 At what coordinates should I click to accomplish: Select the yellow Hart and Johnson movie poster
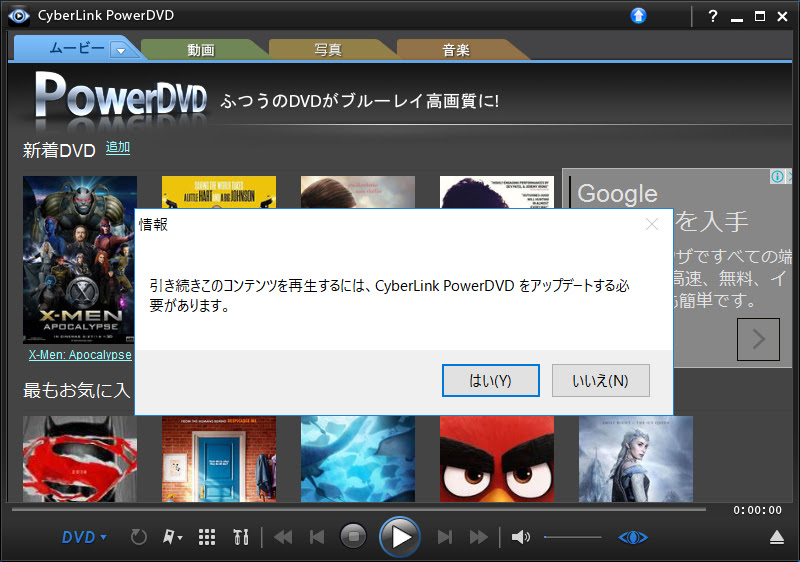(219, 192)
